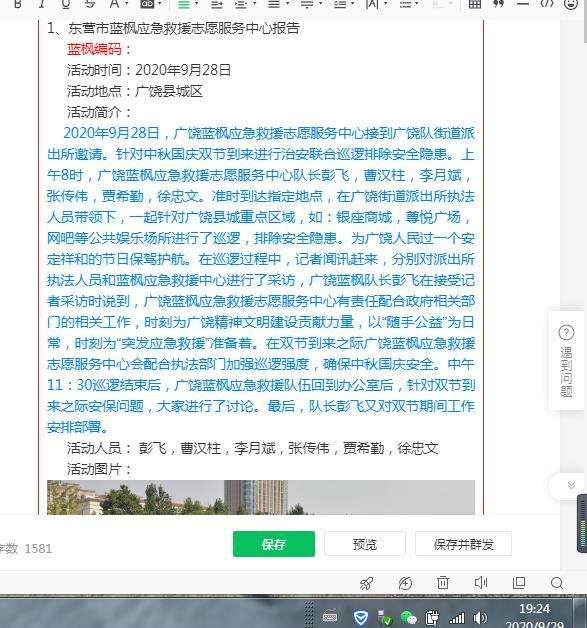The image size is (587, 628).
Task: Click the browser bar speaker mute icon
Action: pyautogui.click(x=481, y=583)
